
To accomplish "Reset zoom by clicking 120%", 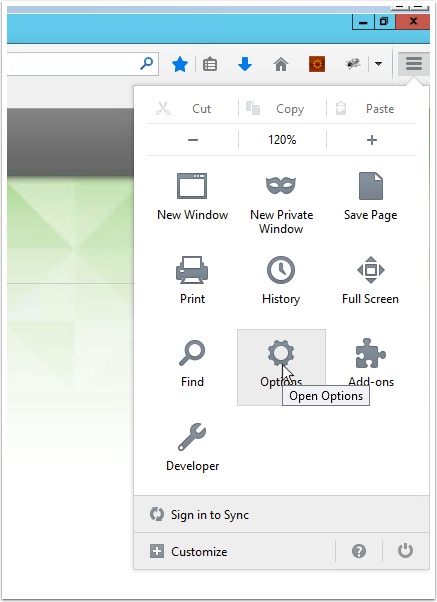I will click(282, 140).
